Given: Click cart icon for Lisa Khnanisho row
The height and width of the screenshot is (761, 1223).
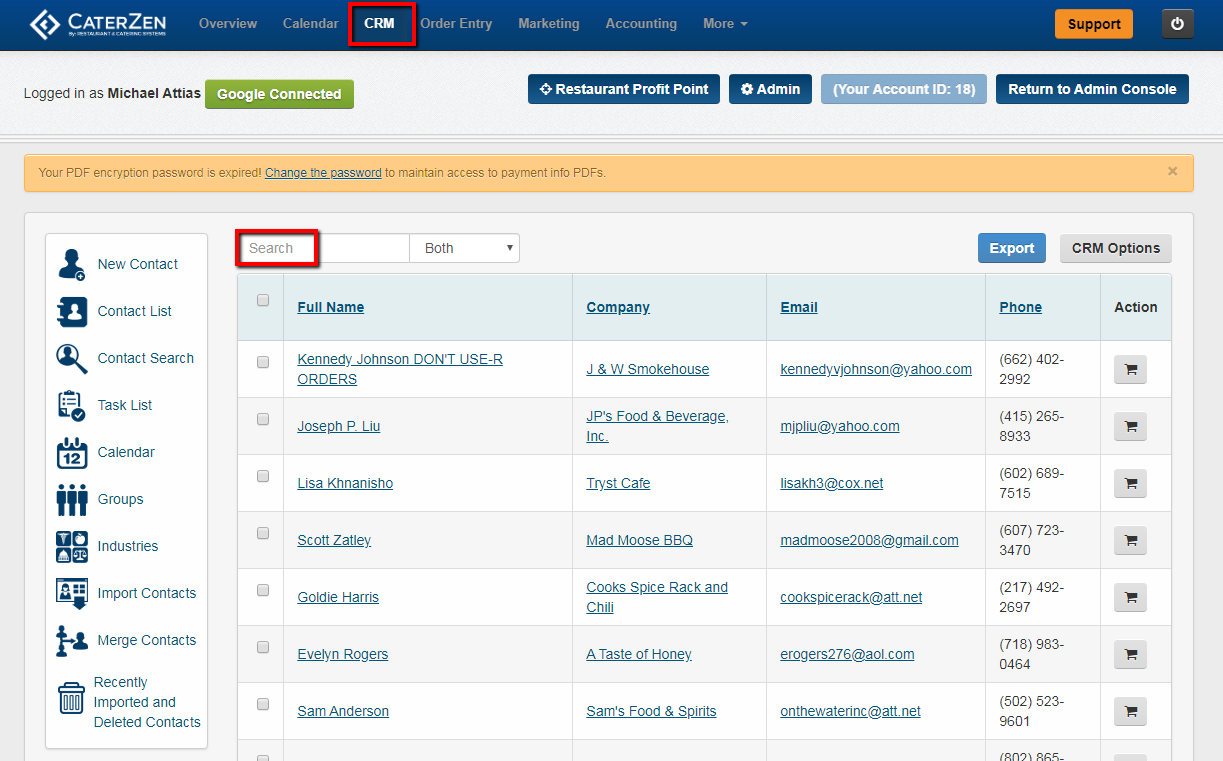Looking at the screenshot, I should click(x=1131, y=484).
